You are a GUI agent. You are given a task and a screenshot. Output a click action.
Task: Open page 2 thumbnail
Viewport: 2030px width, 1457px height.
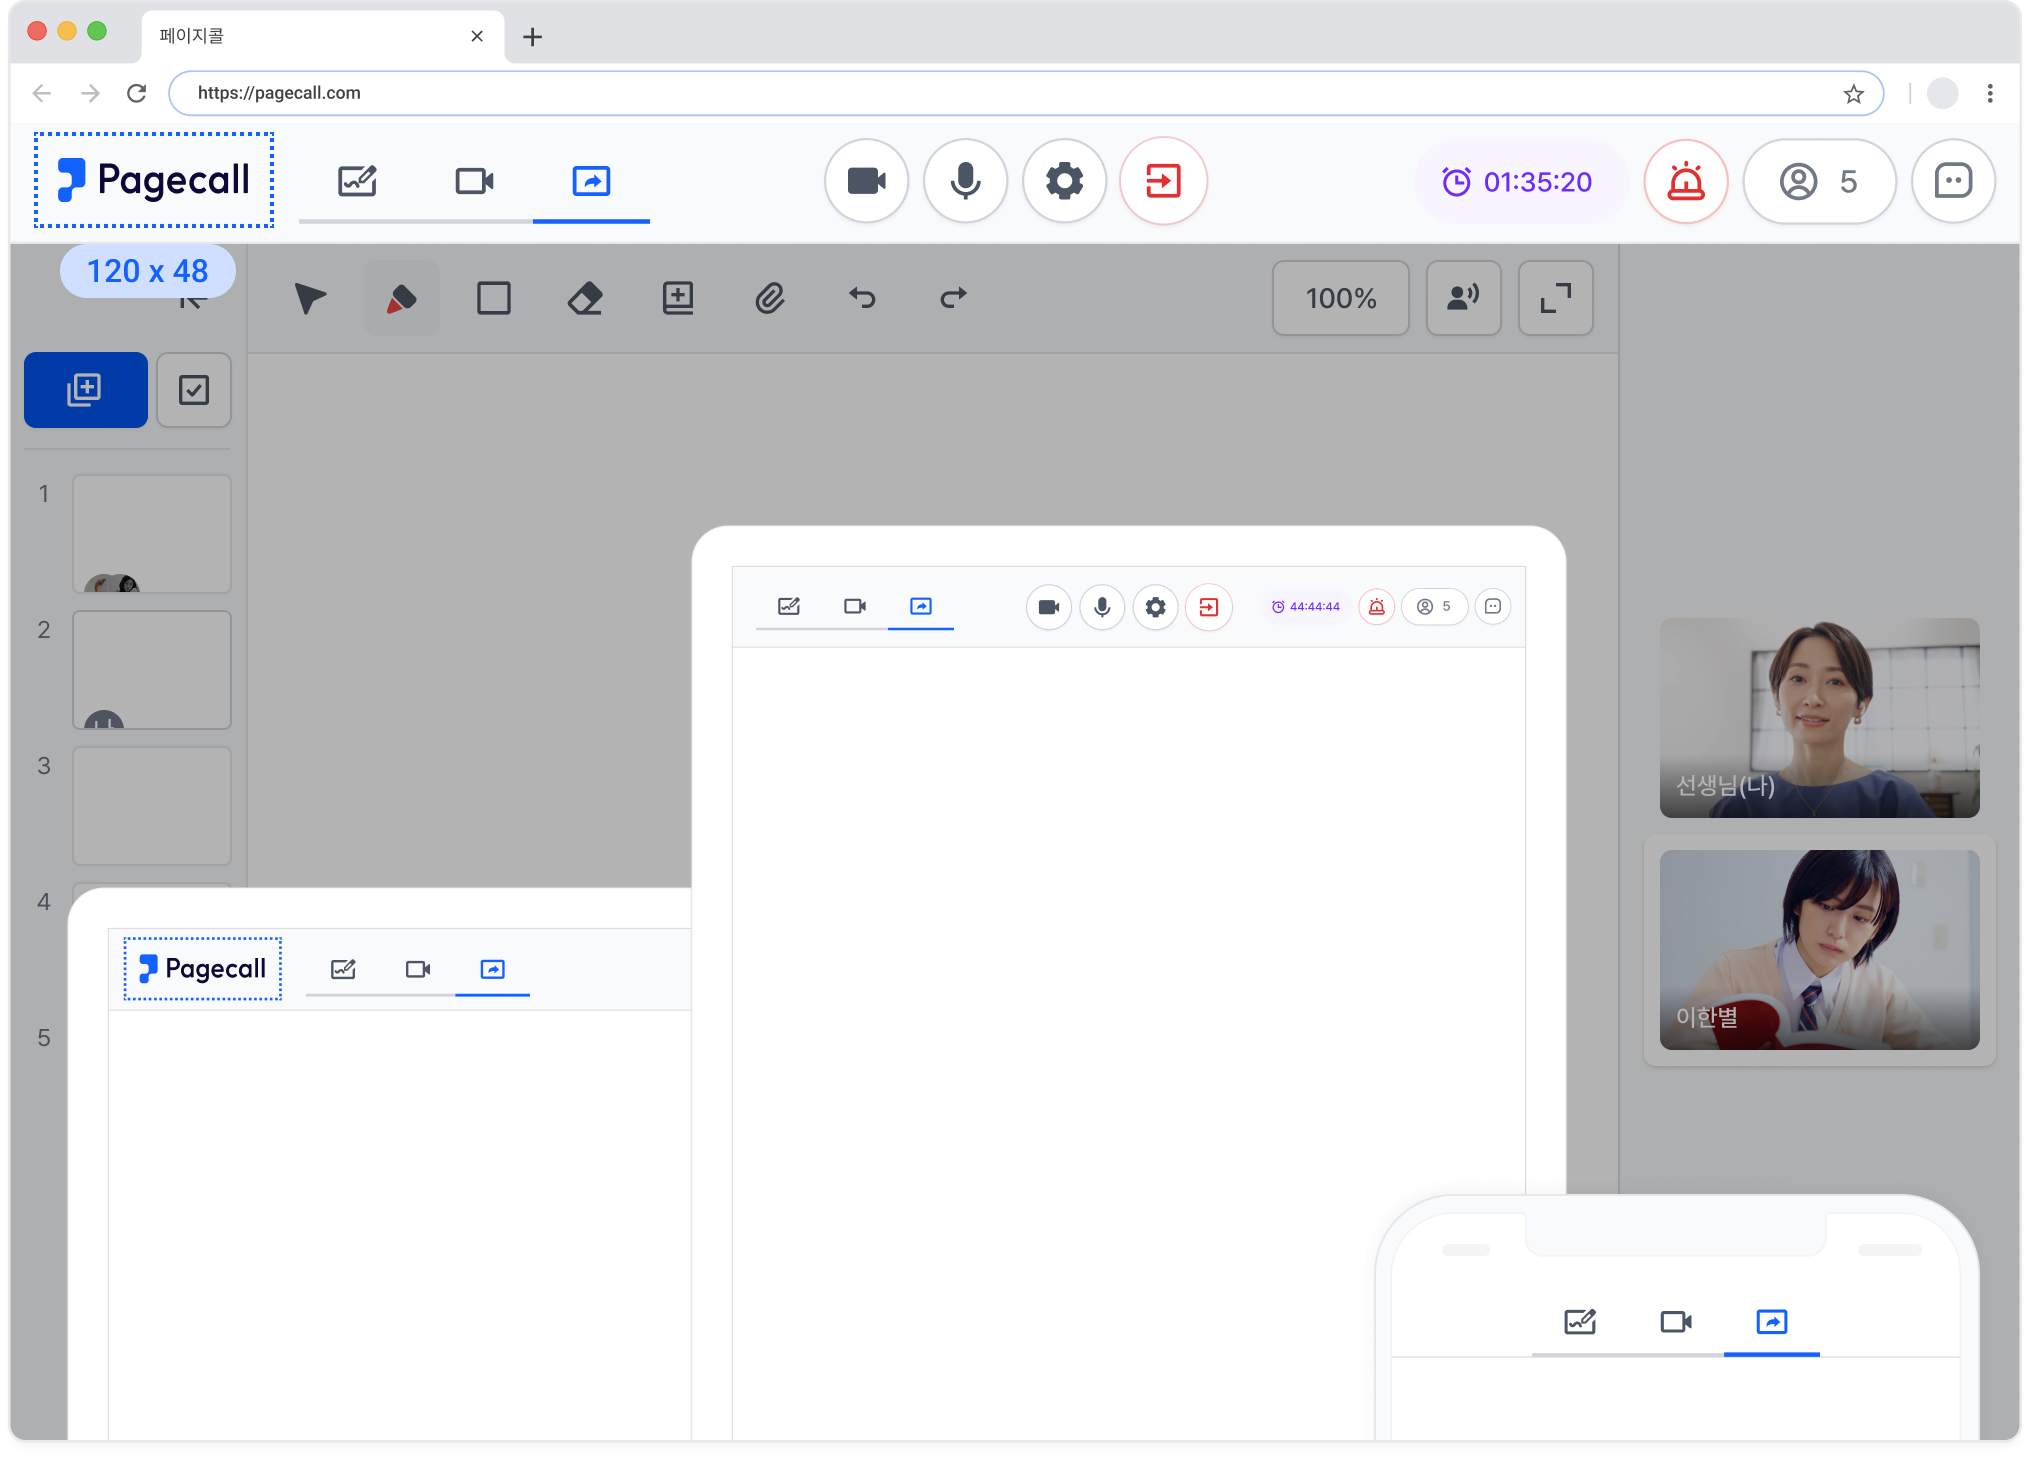point(152,670)
